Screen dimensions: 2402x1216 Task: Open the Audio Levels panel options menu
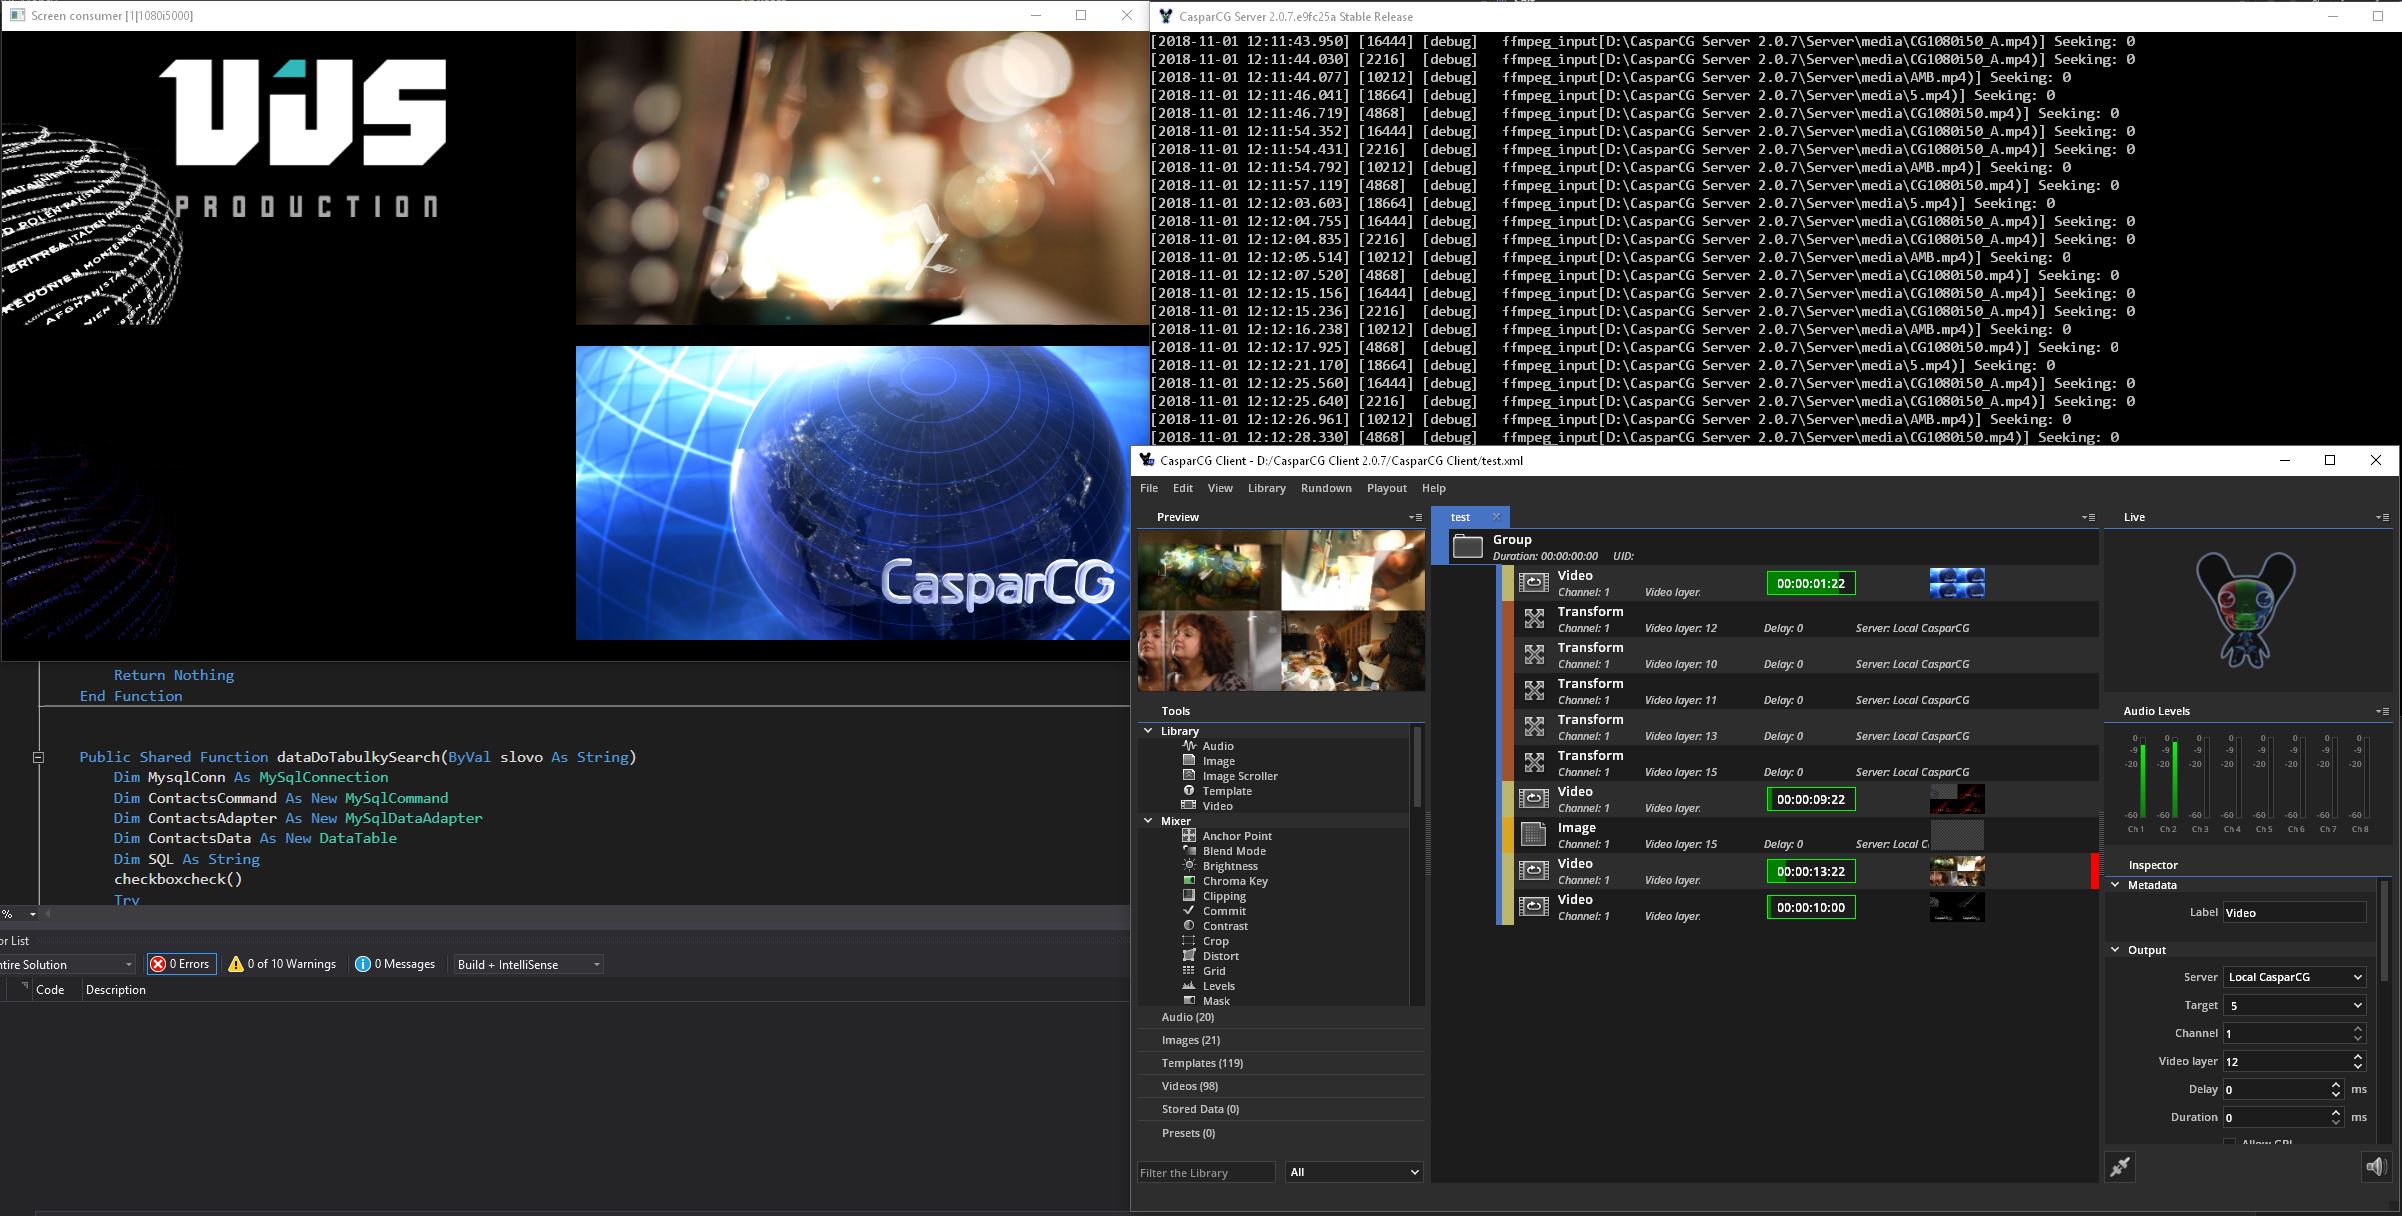pyautogui.click(x=2382, y=711)
